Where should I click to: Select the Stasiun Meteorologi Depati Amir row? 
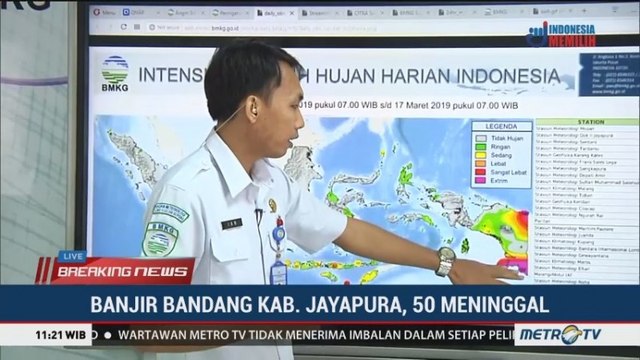pos(588,175)
